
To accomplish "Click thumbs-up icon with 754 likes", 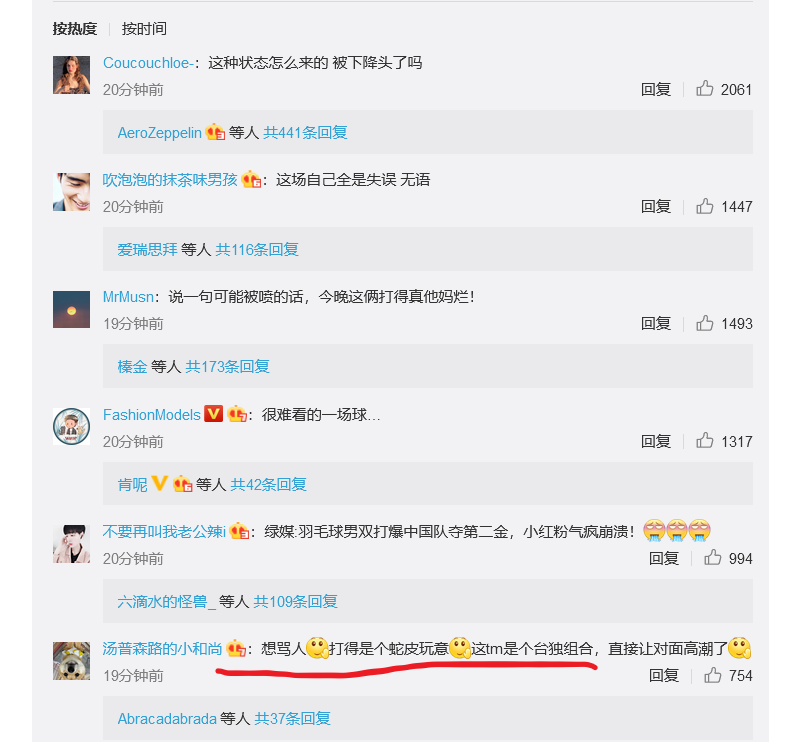I will click(713, 675).
